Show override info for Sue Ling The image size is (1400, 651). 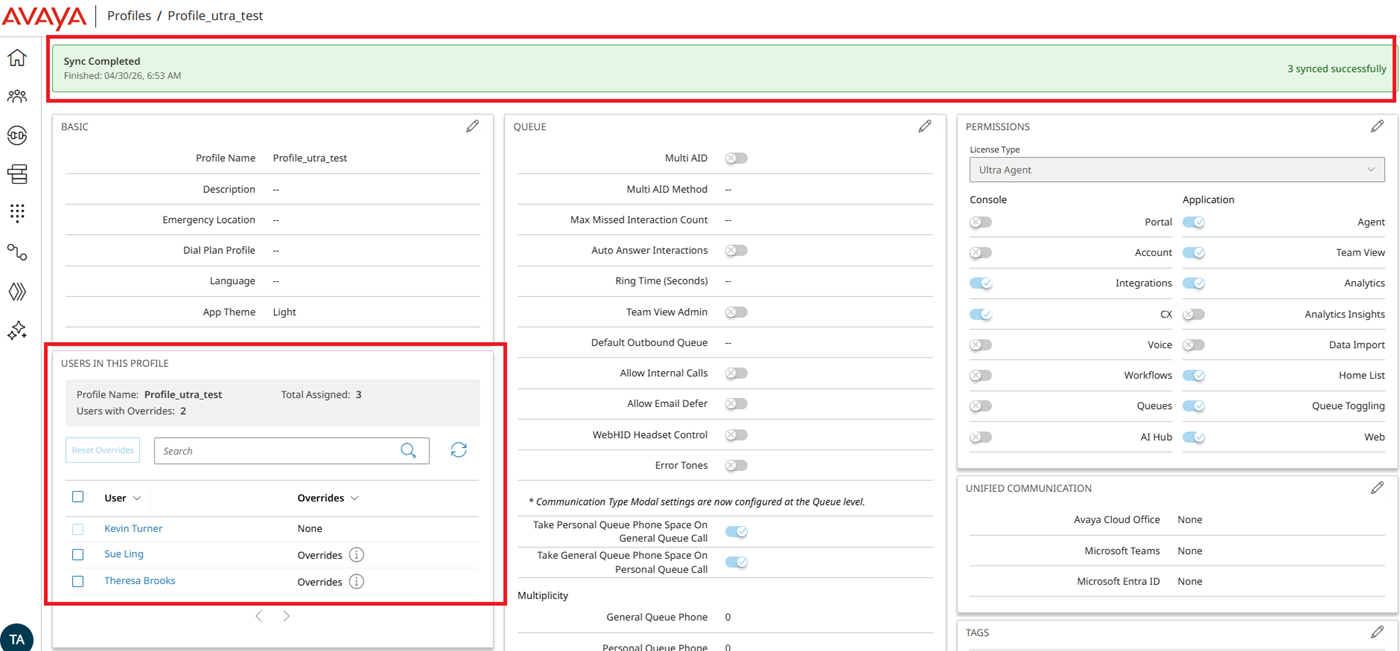[356, 555]
